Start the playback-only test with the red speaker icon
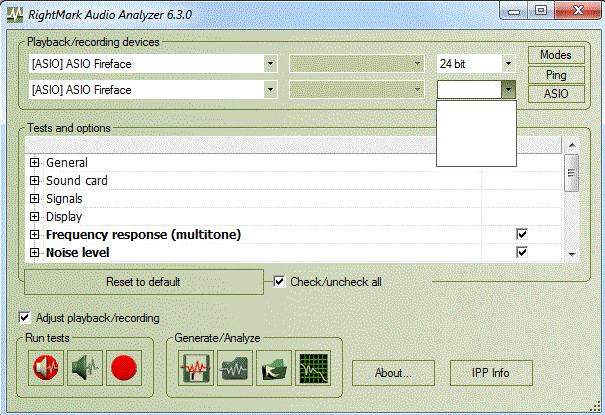The height and width of the screenshot is (415, 605). [x=46, y=368]
